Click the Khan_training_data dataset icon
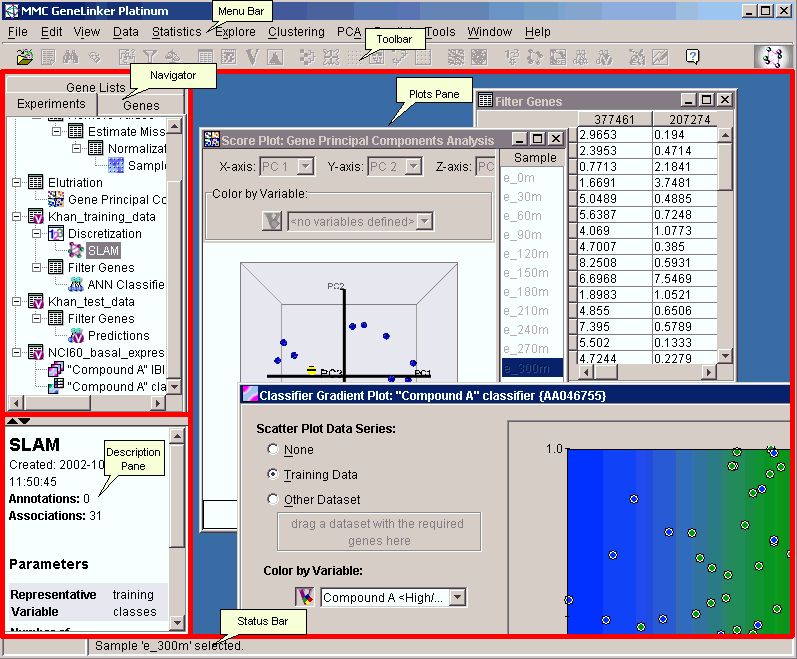 click(x=36, y=216)
